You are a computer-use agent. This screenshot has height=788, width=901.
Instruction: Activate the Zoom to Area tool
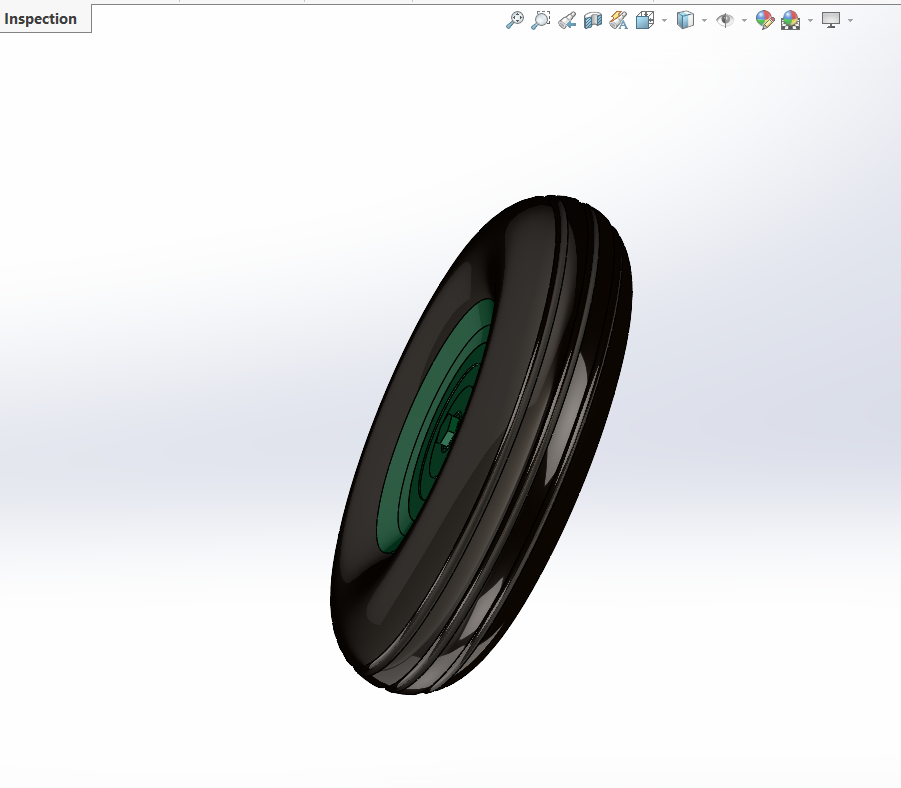540,20
